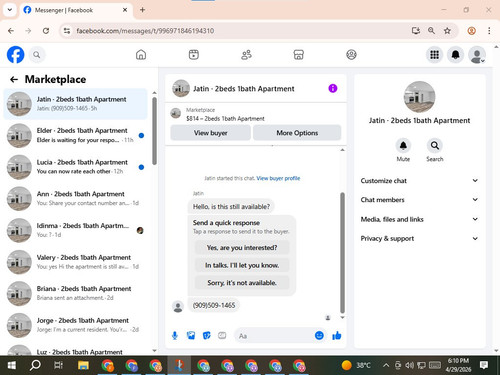This screenshot has height=375, width=500.
Task: Mute the Jatin conversation
Action: pos(403,146)
